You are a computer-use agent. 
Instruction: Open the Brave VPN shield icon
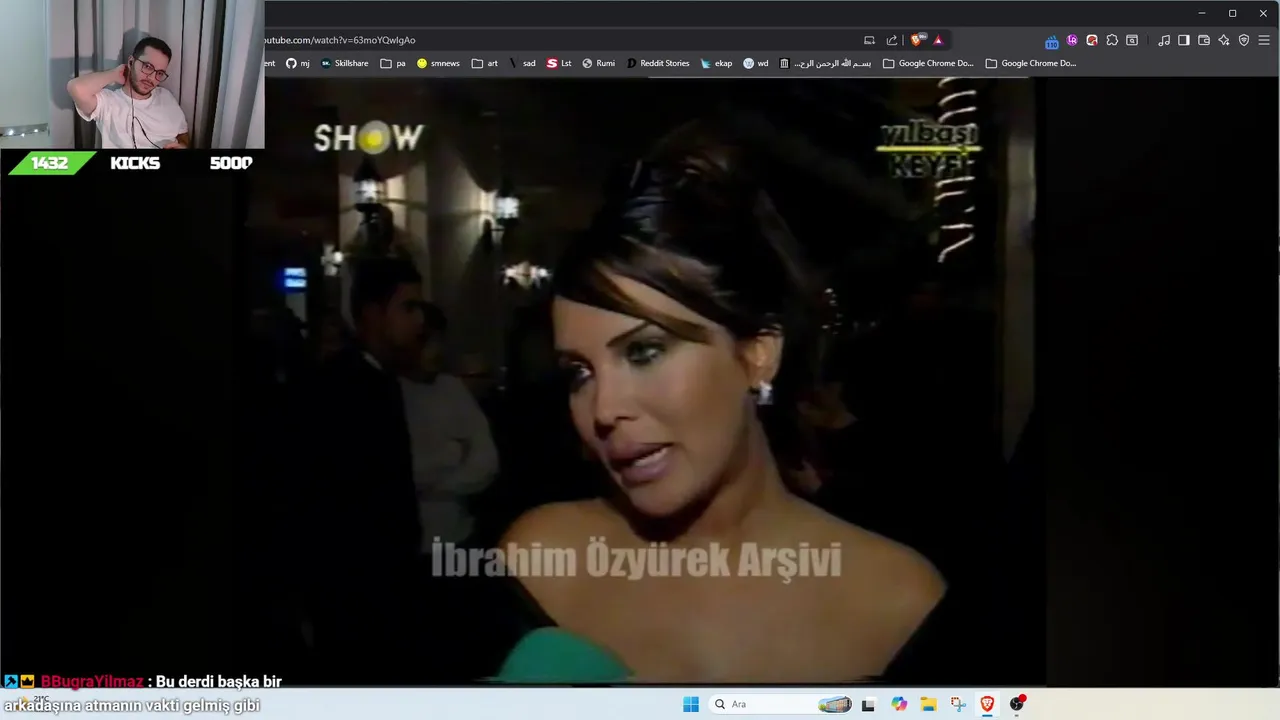click(x=1244, y=40)
